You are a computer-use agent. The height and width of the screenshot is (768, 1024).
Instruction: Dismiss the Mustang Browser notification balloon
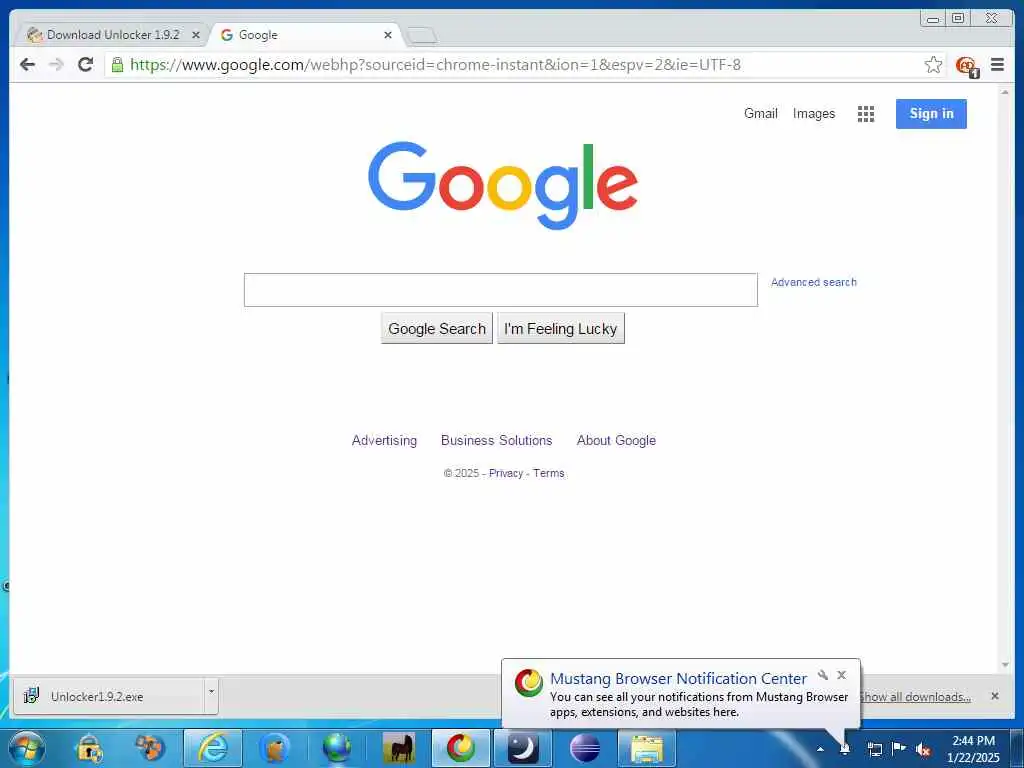tap(842, 675)
